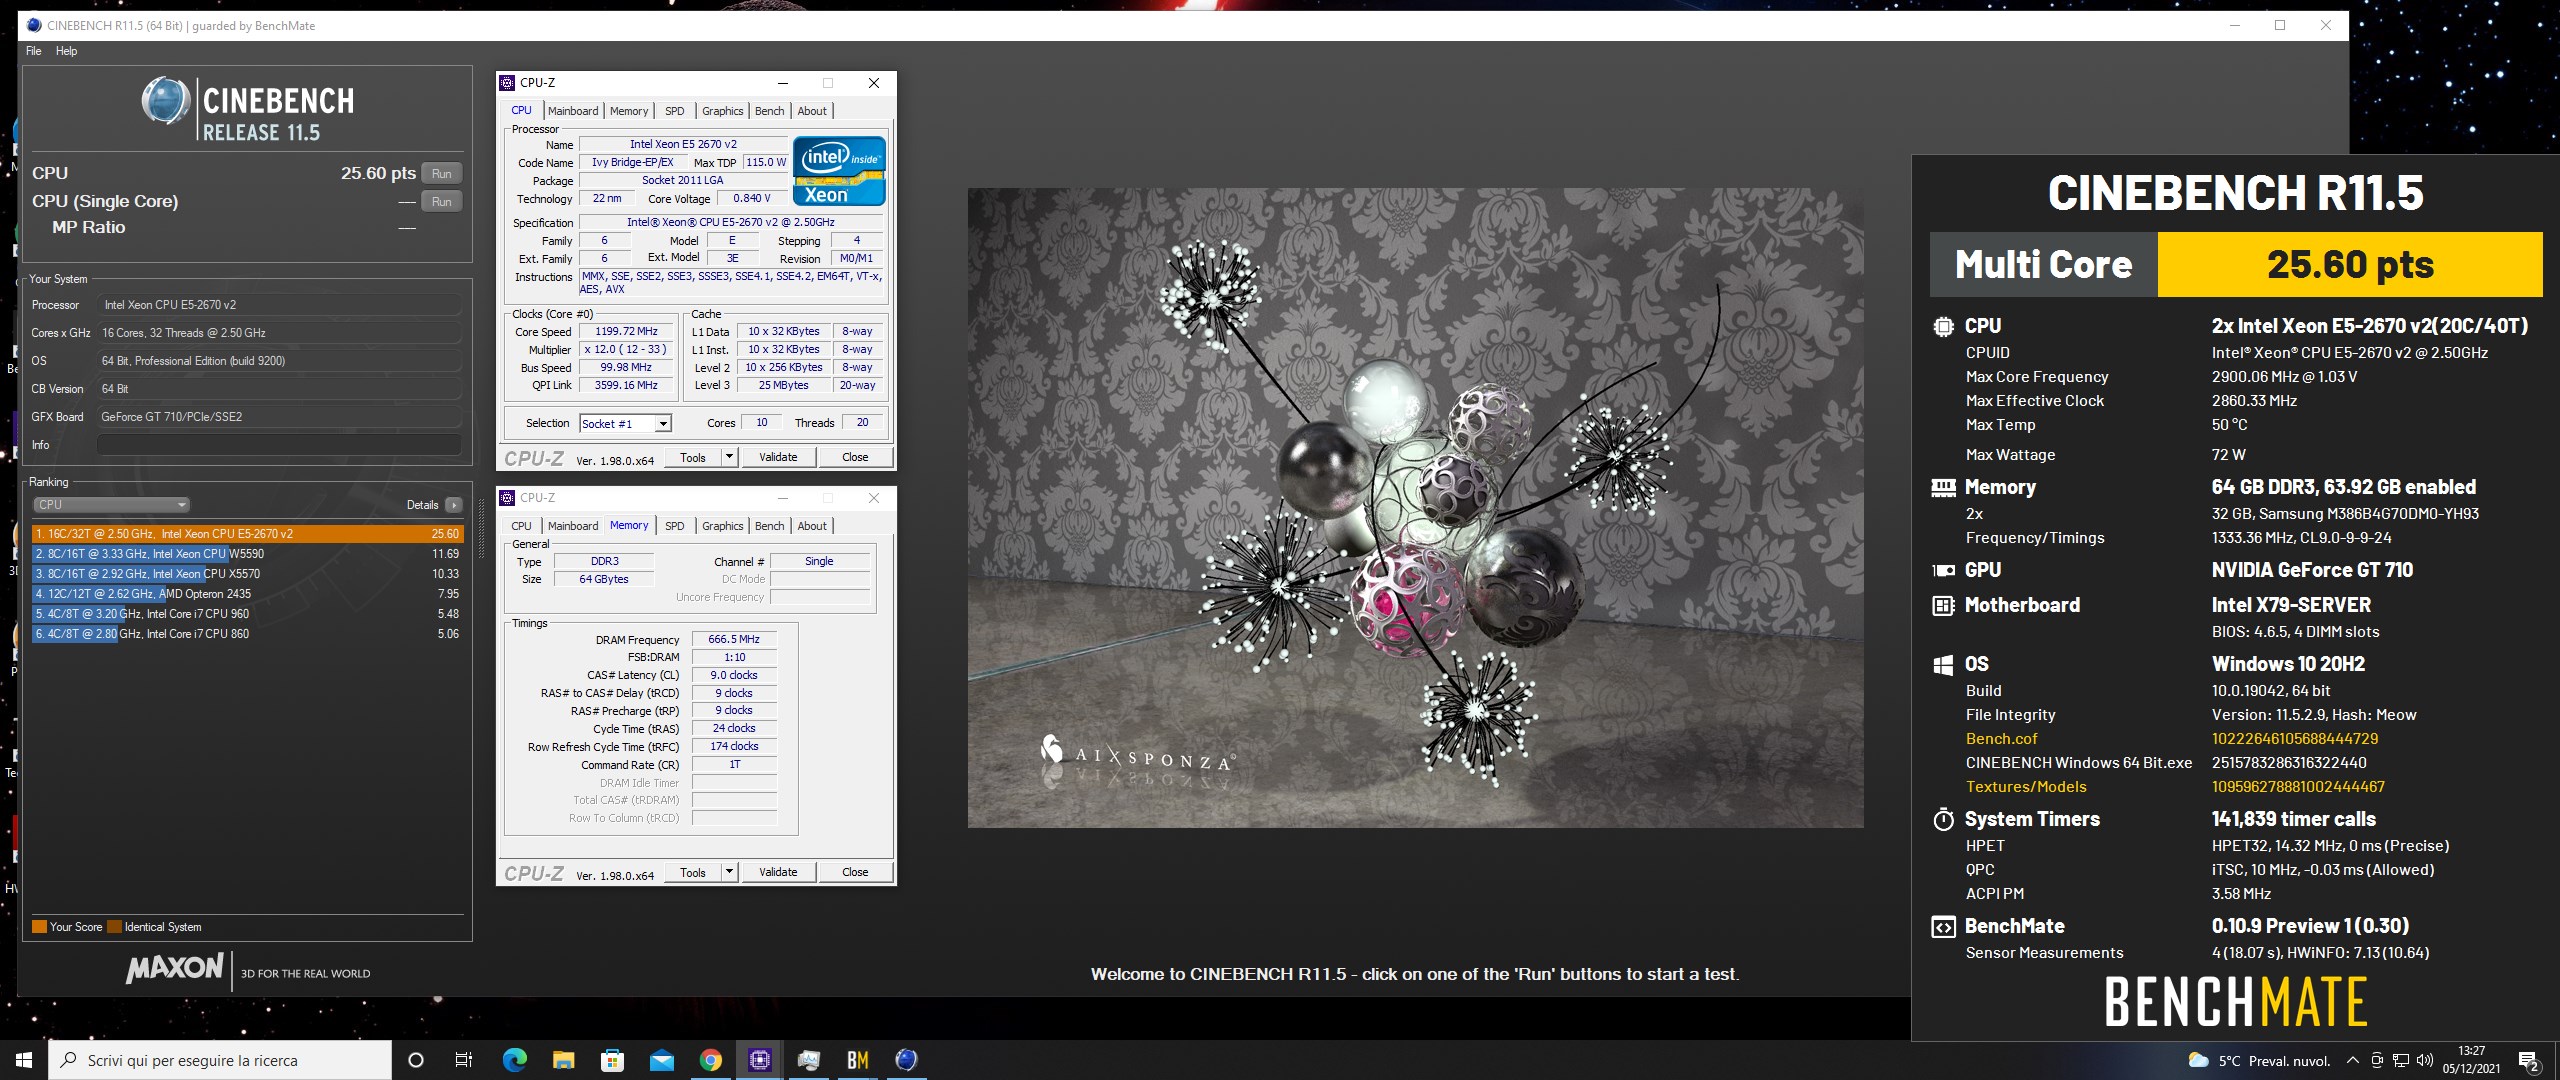
Task: Click Validate in upper CPU-Z window
Action: pos(778,458)
